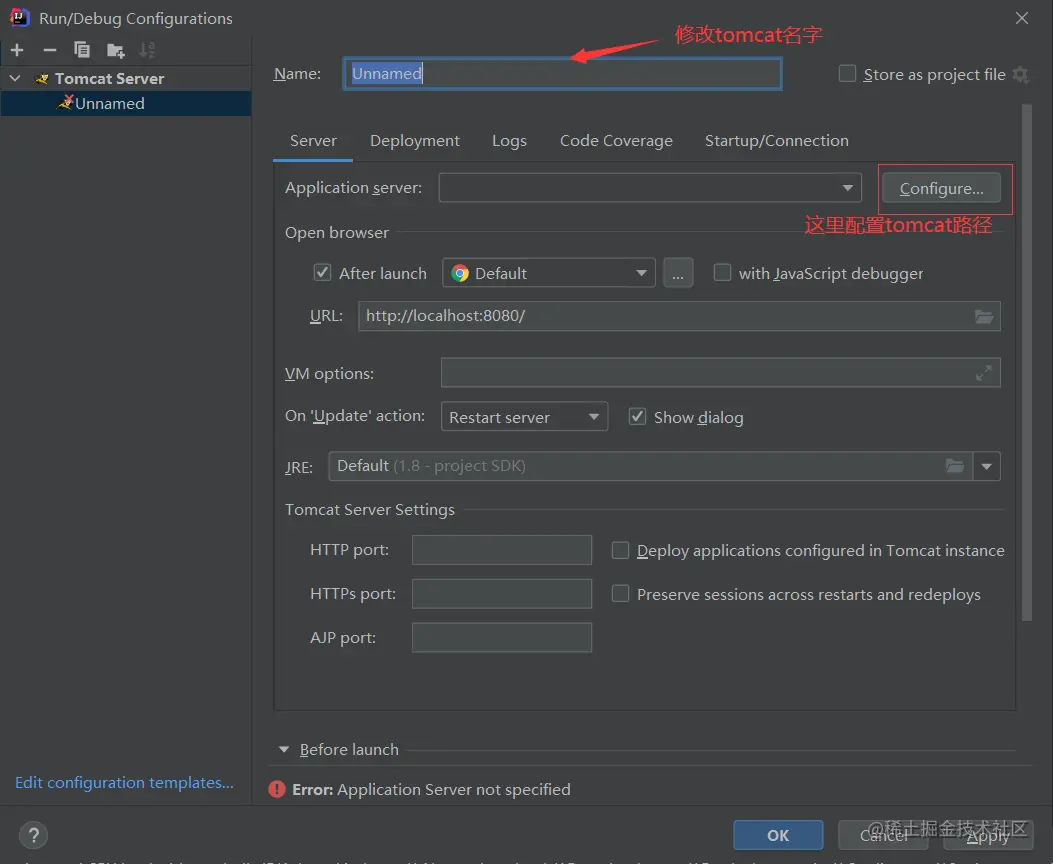Switch to the Logs tab

point(509,141)
